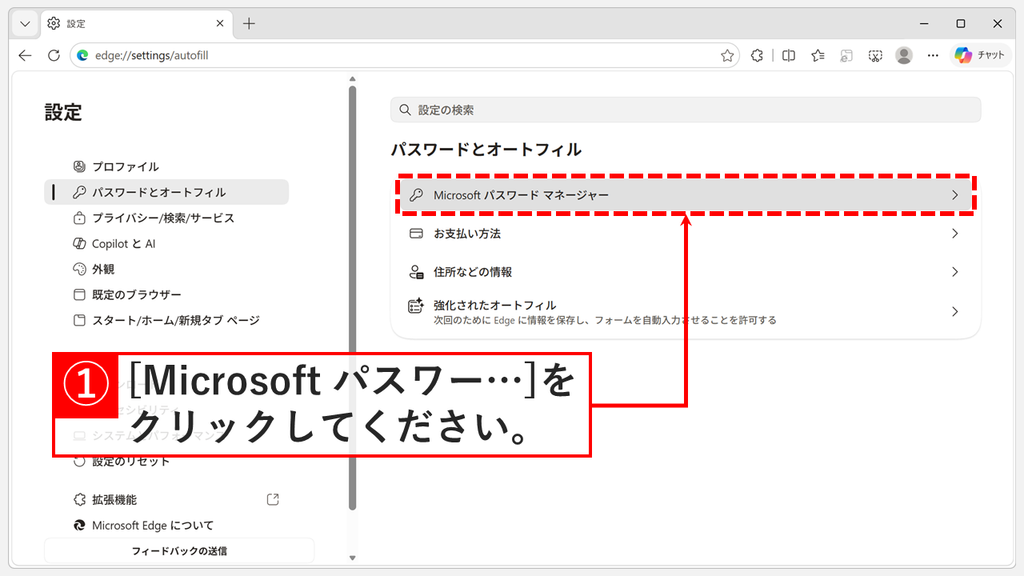Click the sidebar scroll down arrow
1024x576 pixels.
(353, 558)
